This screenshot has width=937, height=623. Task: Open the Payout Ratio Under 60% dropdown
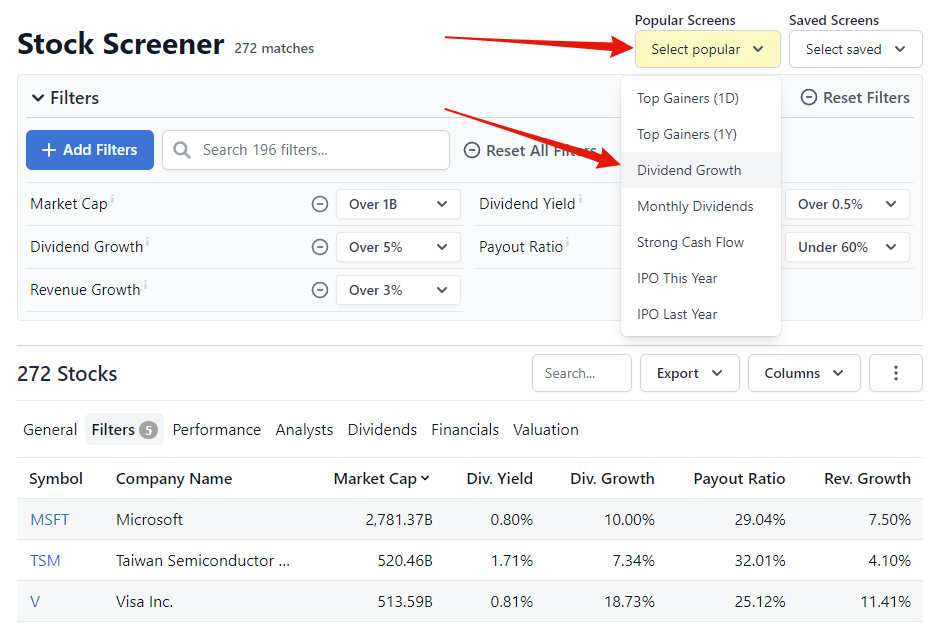click(846, 247)
